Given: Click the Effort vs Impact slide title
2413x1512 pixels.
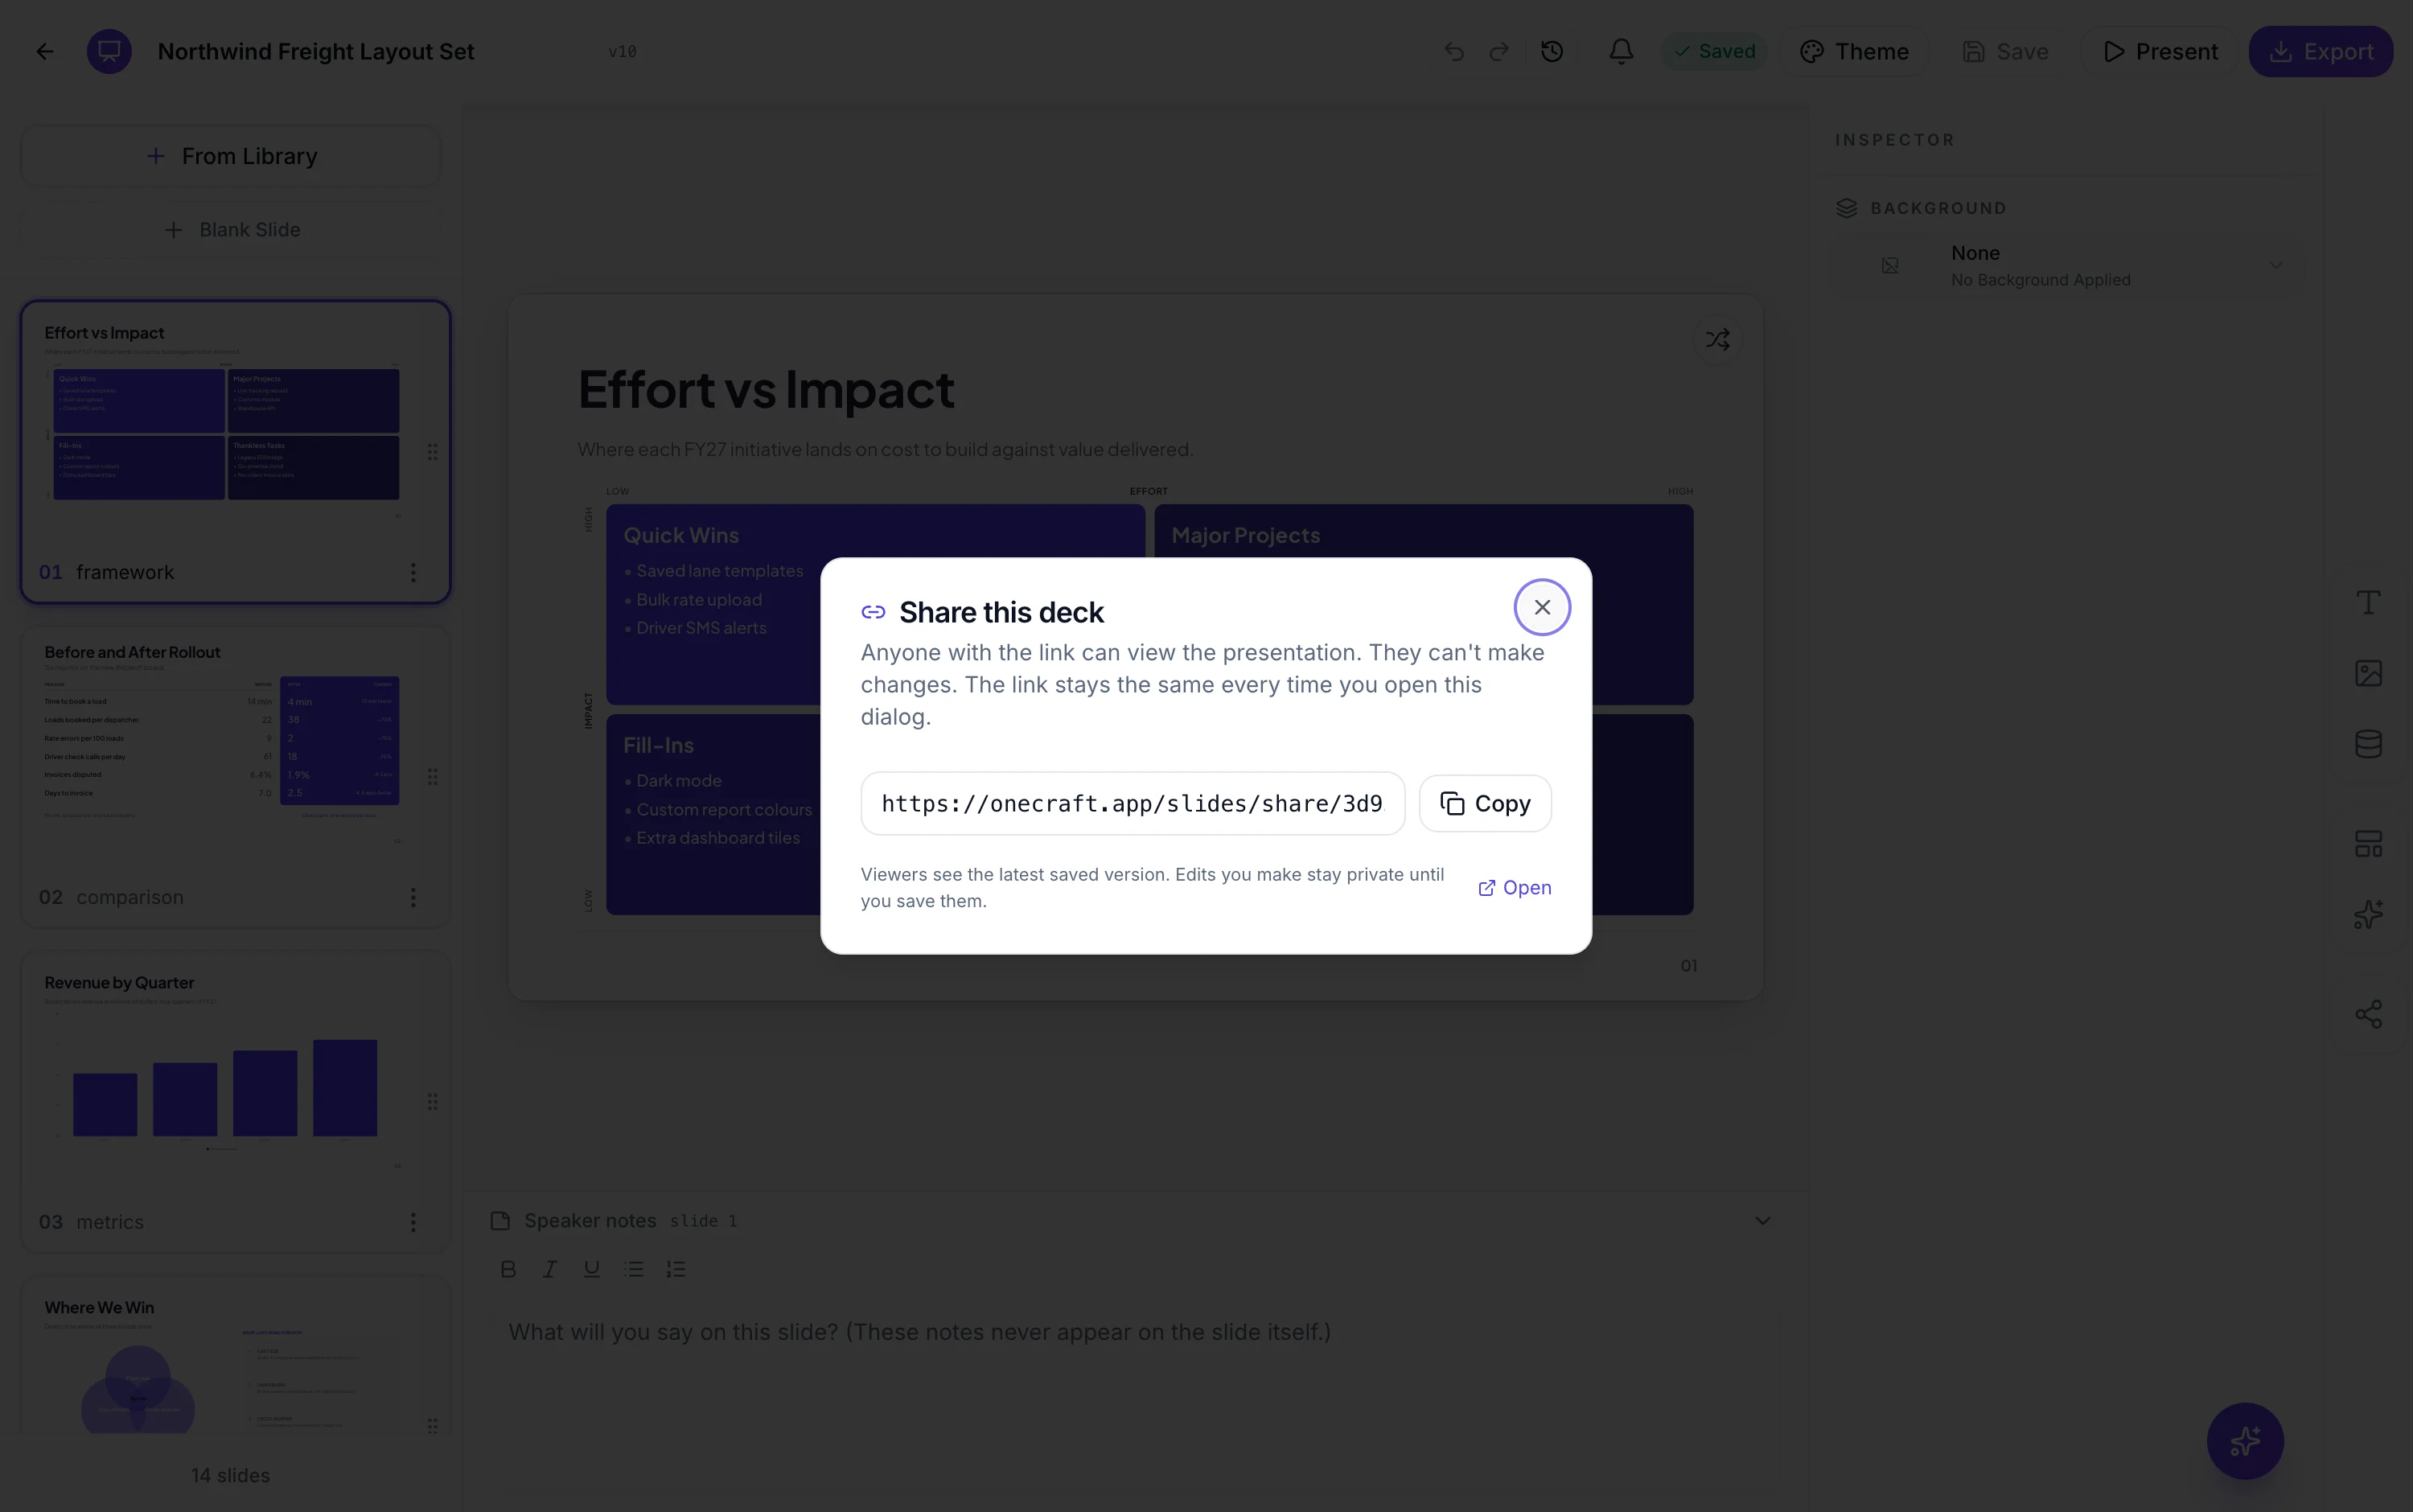Looking at the screenshot, I should (x=766, y=389).
